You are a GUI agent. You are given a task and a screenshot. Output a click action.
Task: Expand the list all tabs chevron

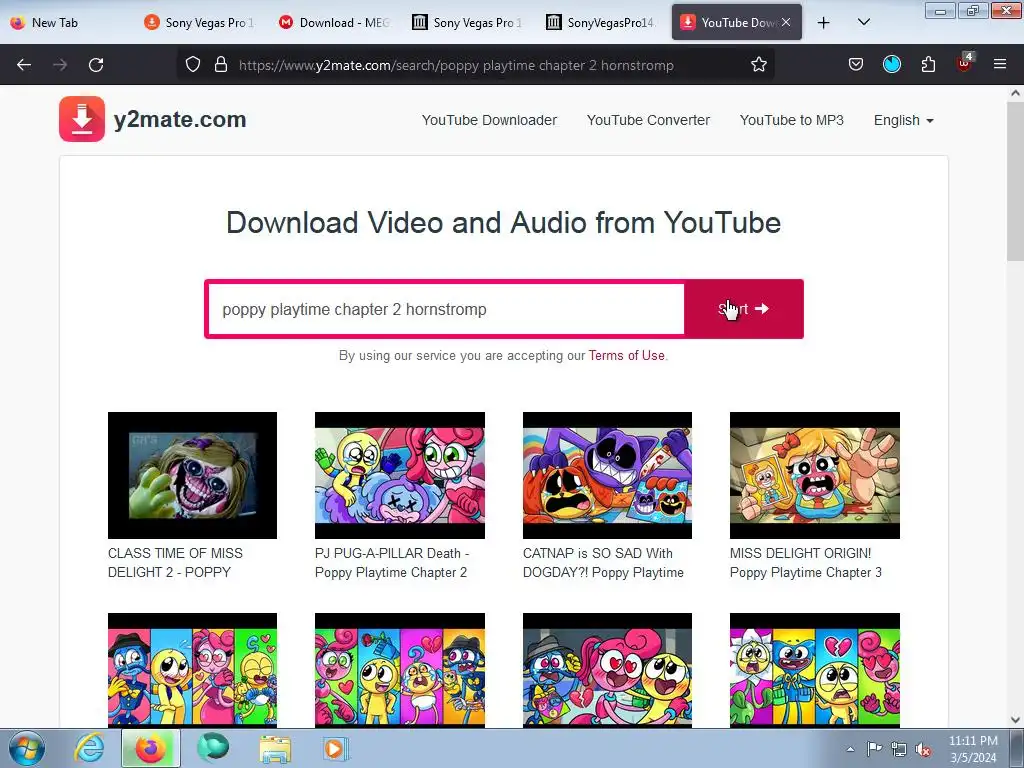pyautogui.click(x=863, y=23)
